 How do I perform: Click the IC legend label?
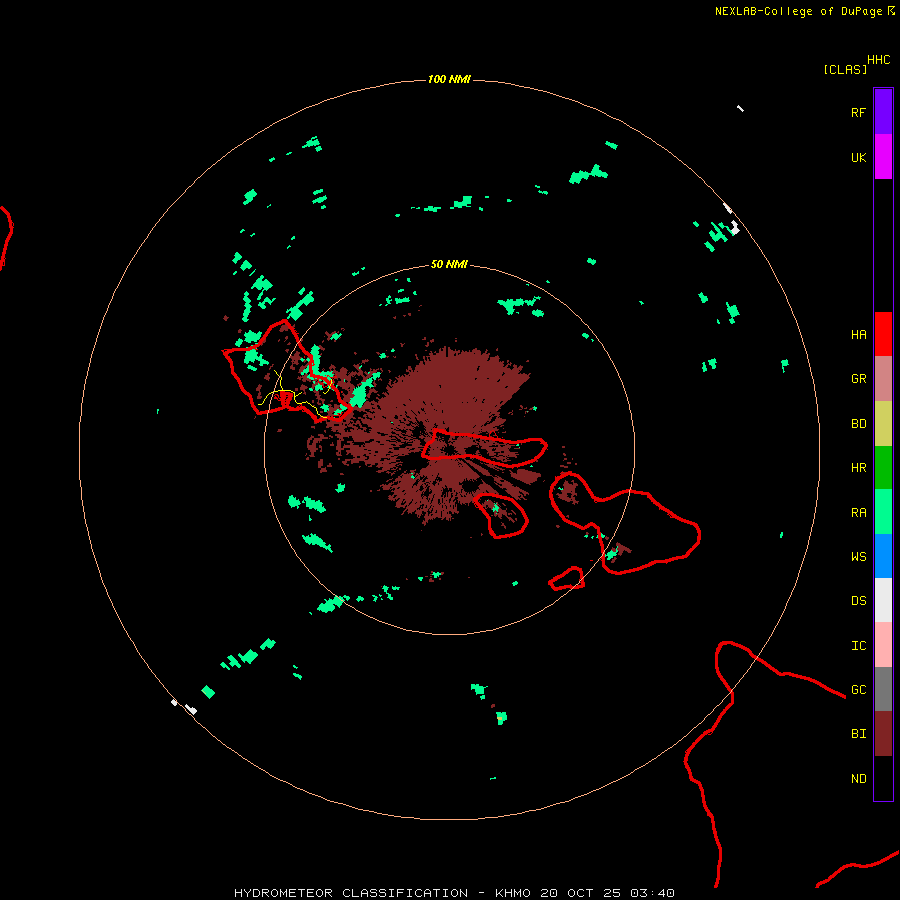[859, 646]
